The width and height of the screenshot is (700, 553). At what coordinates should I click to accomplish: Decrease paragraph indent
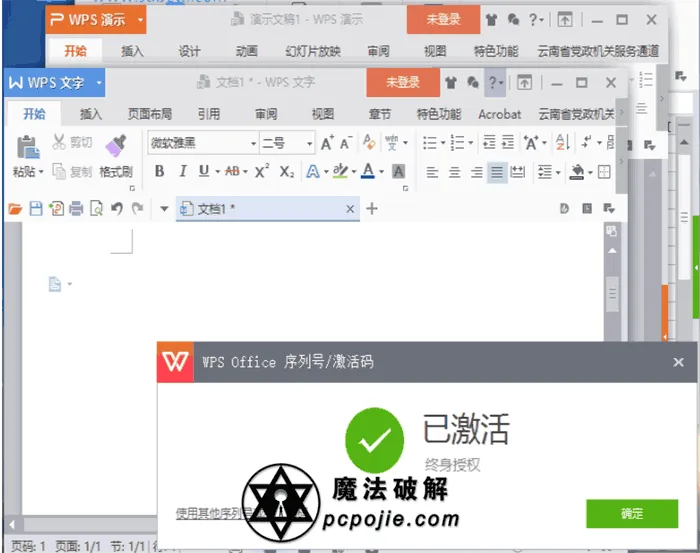coord(489,143)
